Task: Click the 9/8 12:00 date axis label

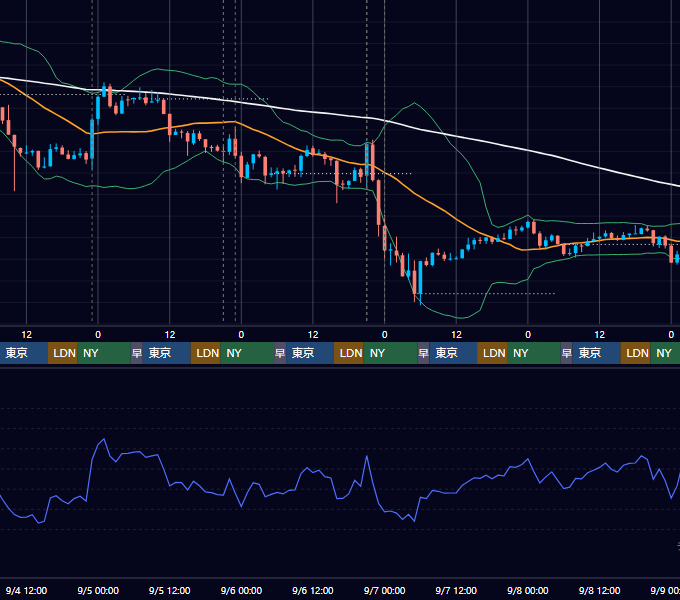Action: (x=599, y=590)
